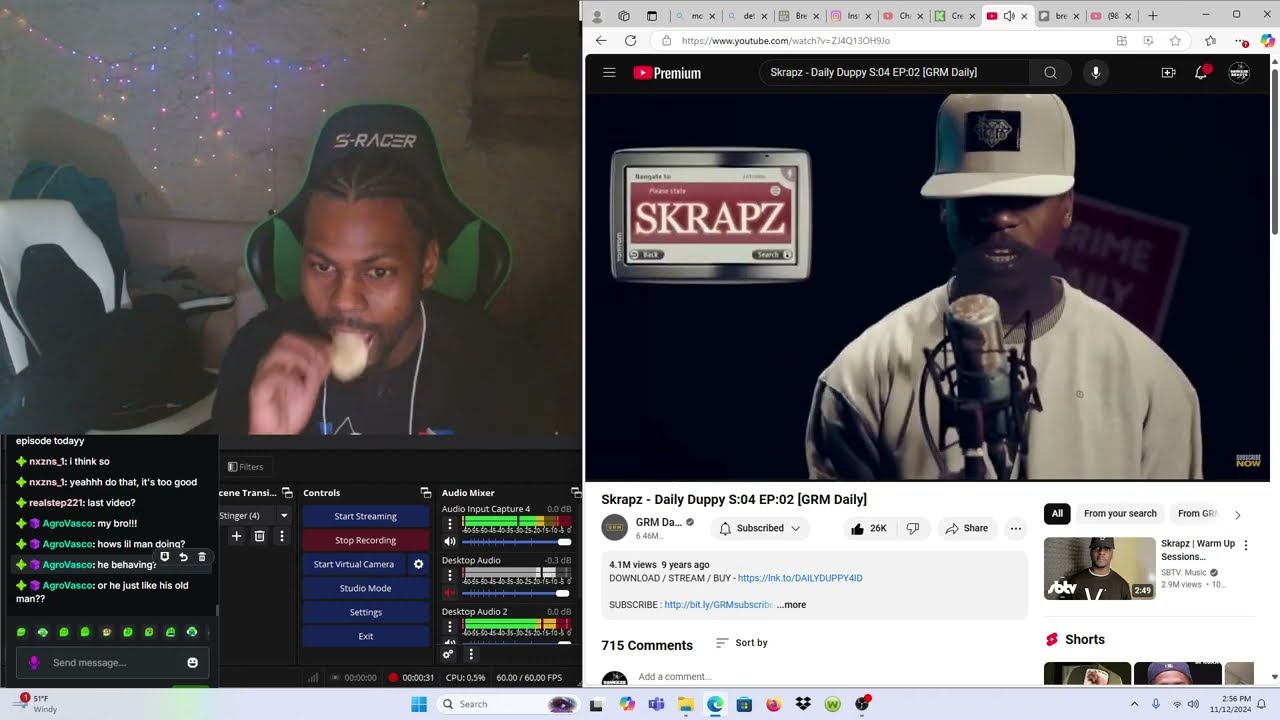The height and width of the screenshot is (720, 1280).
Task: Expand the video description with ...more
Action: click(x=791, y=605)
